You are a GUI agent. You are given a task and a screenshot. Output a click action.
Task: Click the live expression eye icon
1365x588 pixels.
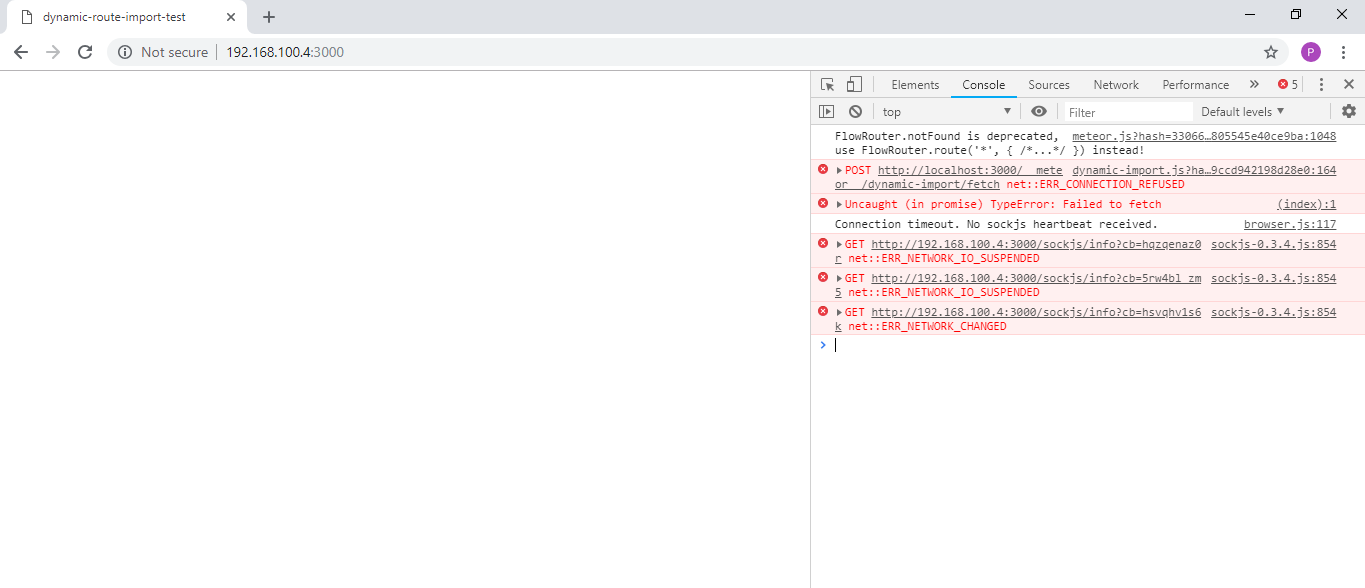(1039, 111)
